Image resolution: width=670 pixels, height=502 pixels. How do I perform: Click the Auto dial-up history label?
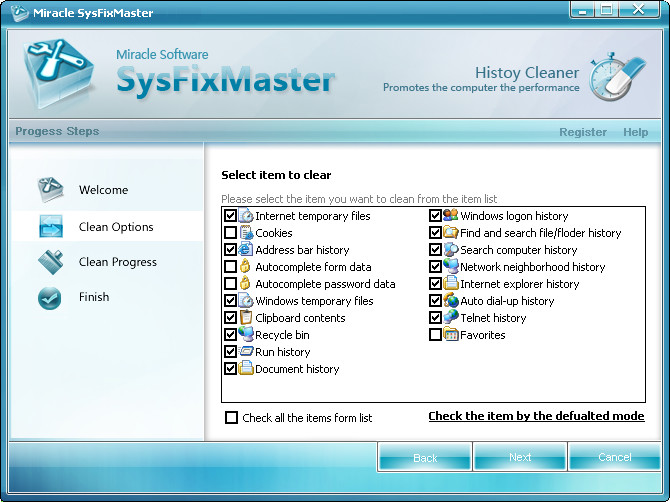tap(507, 301)
